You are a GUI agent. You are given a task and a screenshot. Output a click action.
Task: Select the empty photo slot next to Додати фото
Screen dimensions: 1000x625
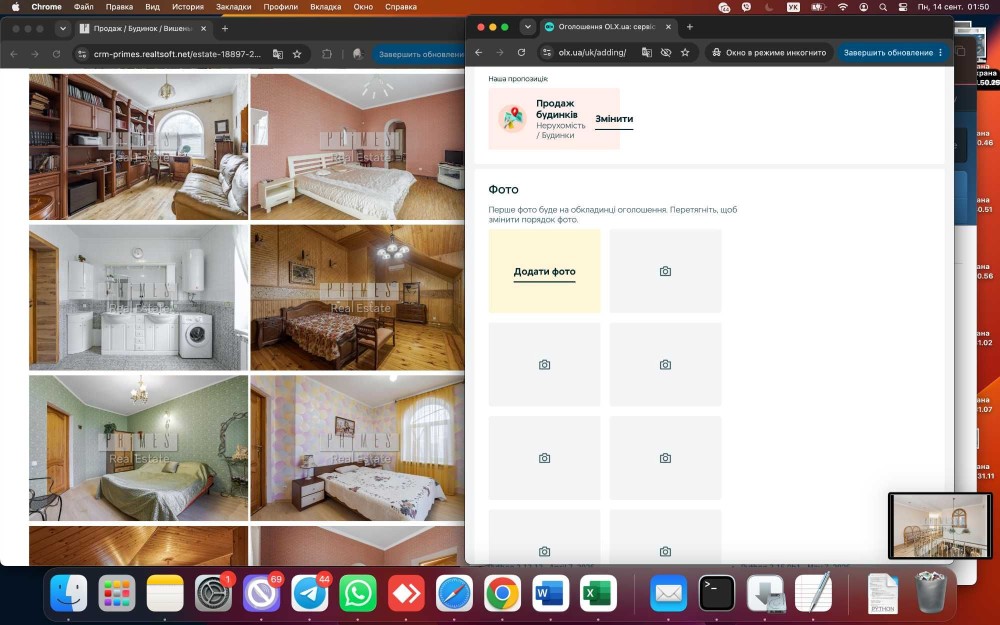click(x=665, y=272)
